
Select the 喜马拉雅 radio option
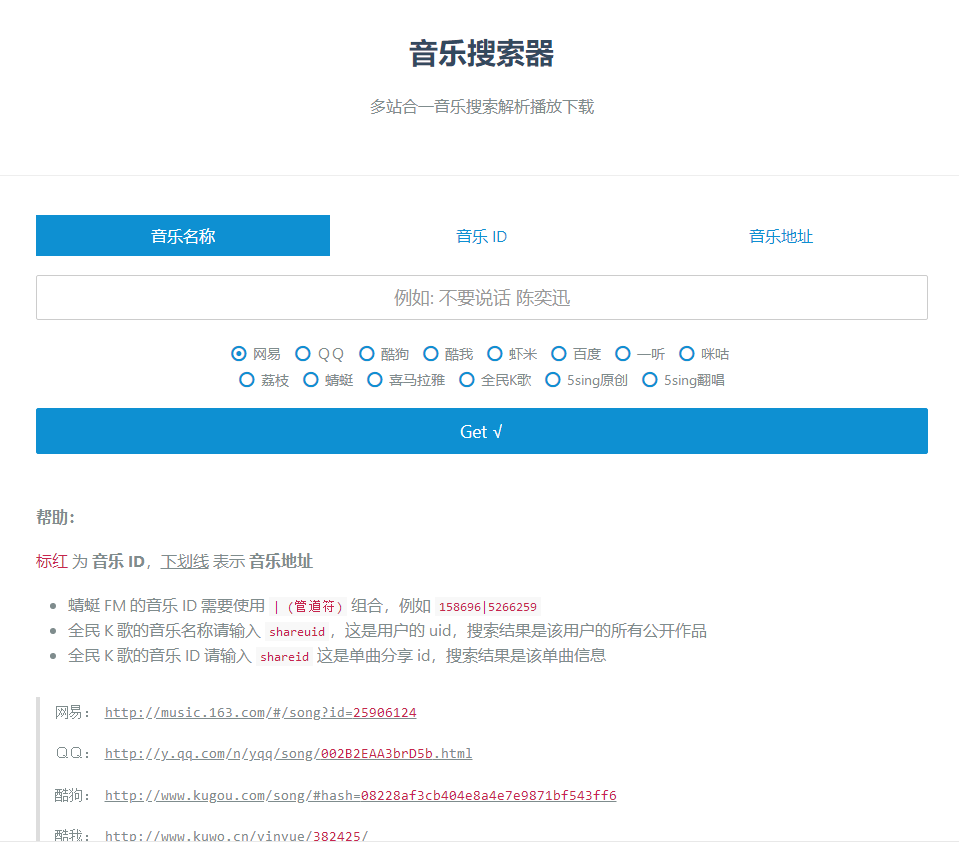(x=375, y=380)
